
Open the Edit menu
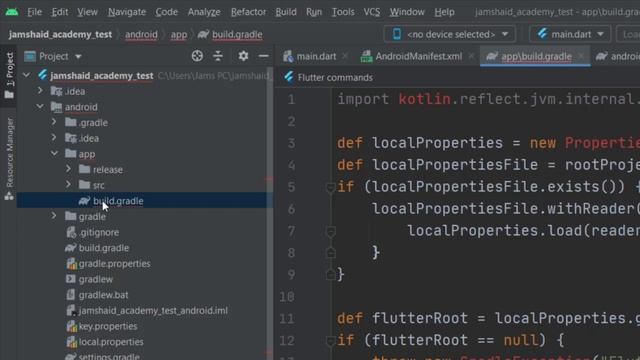[x=60, y=12]
